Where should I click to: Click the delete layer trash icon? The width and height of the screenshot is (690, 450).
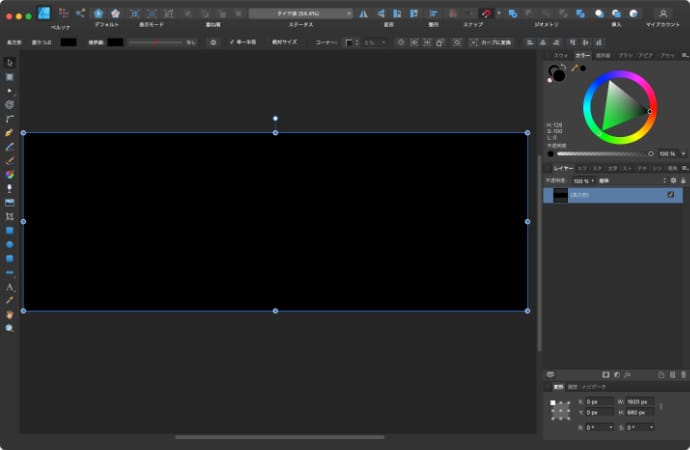(x=676, y=374)
